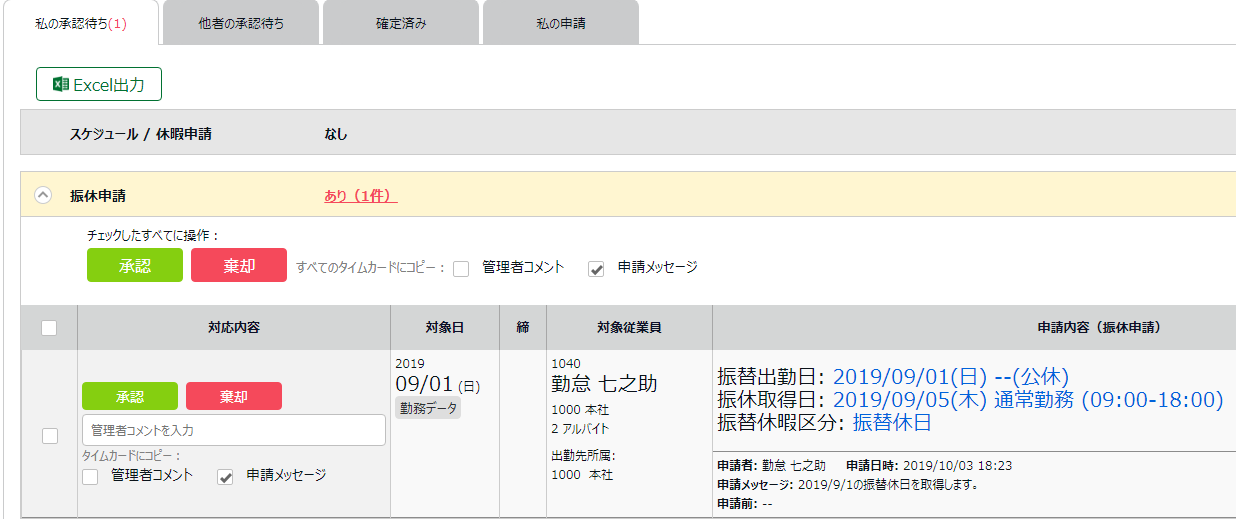Click the Excel icon on export button
The image size is (1236, 519).
61,85
